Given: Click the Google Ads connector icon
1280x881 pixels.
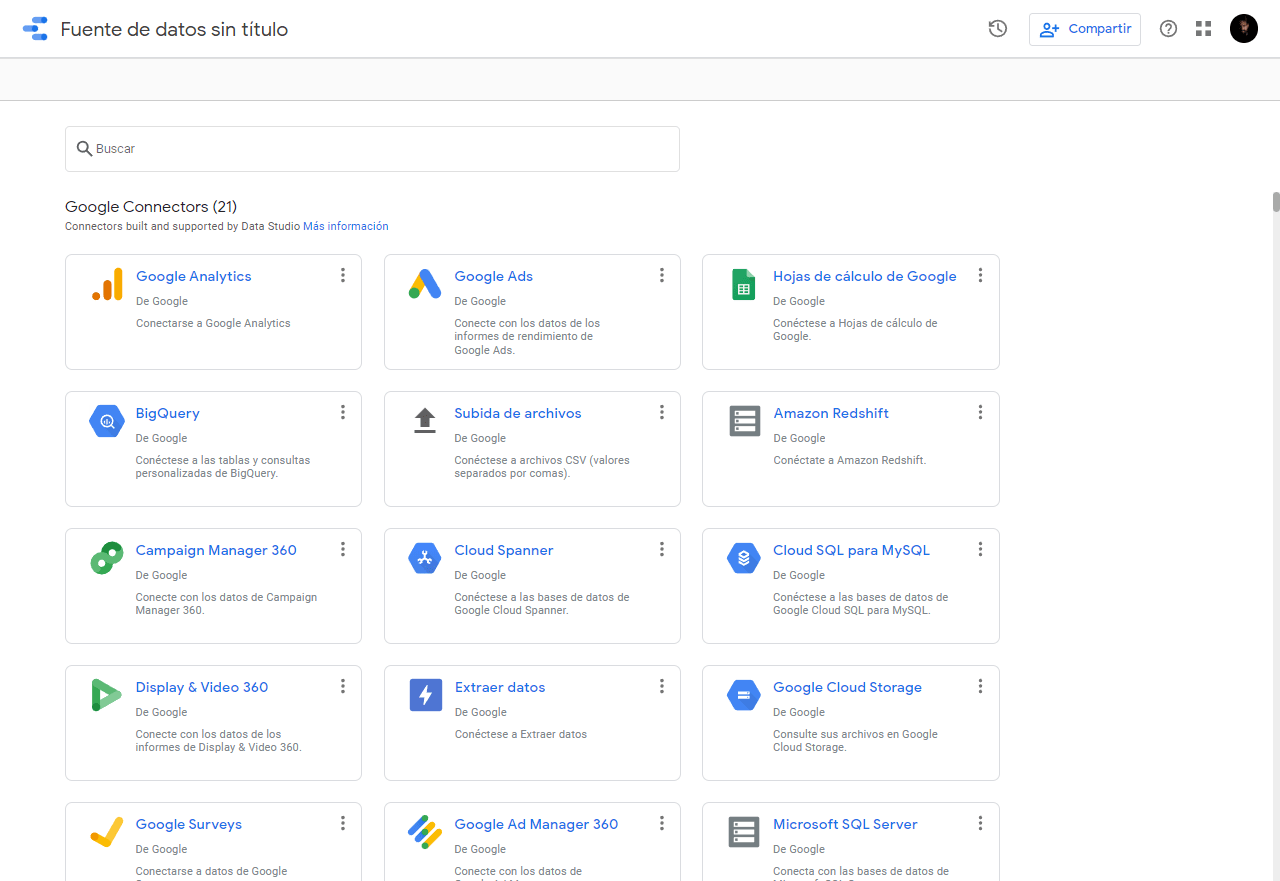Looking at the screenshot, I should pos(425,284).
